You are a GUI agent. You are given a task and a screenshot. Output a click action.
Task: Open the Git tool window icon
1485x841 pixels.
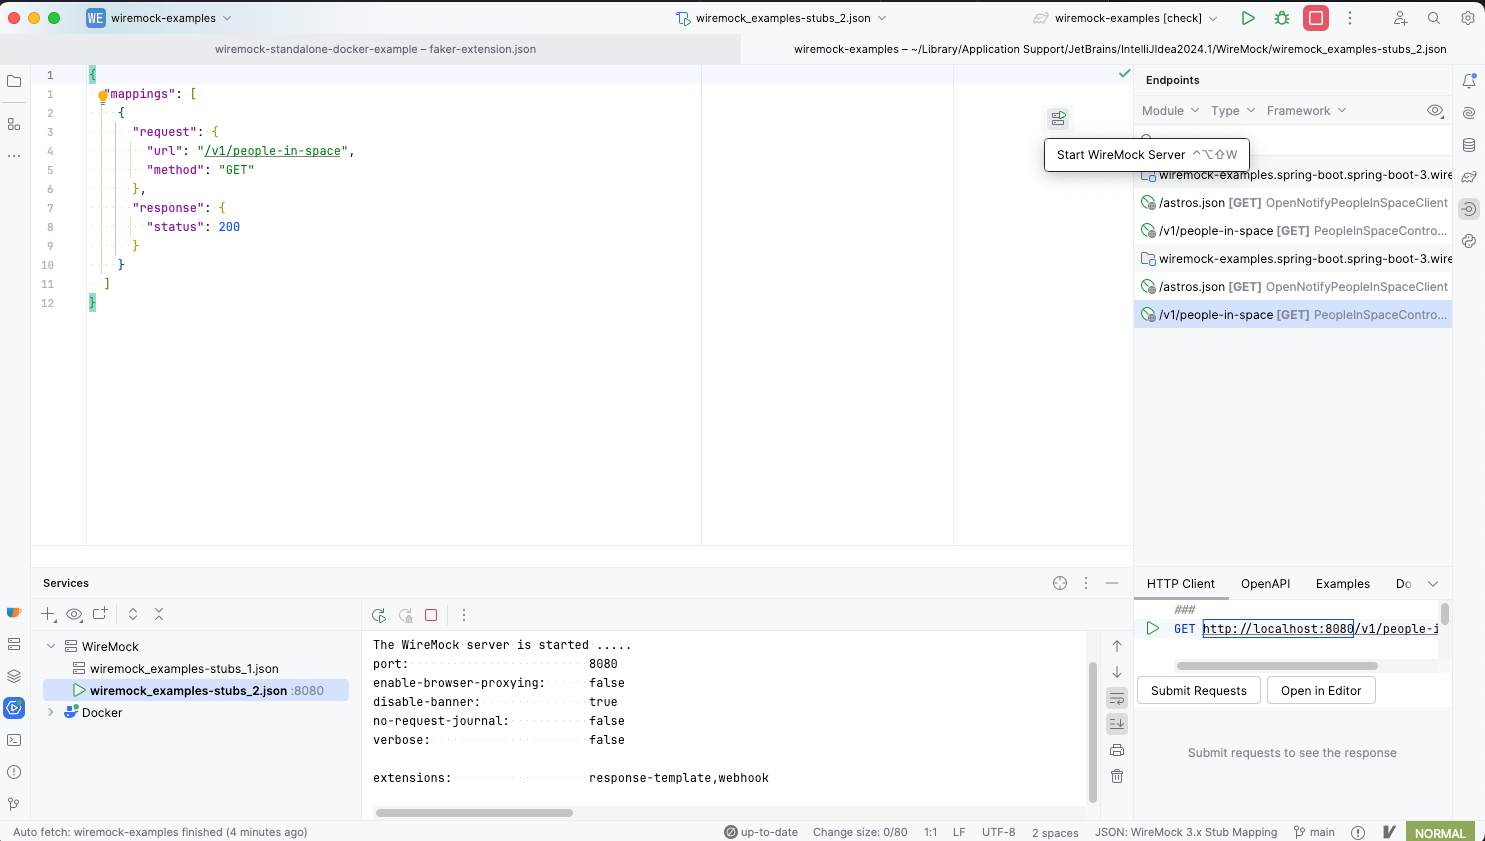pos(14,804)
